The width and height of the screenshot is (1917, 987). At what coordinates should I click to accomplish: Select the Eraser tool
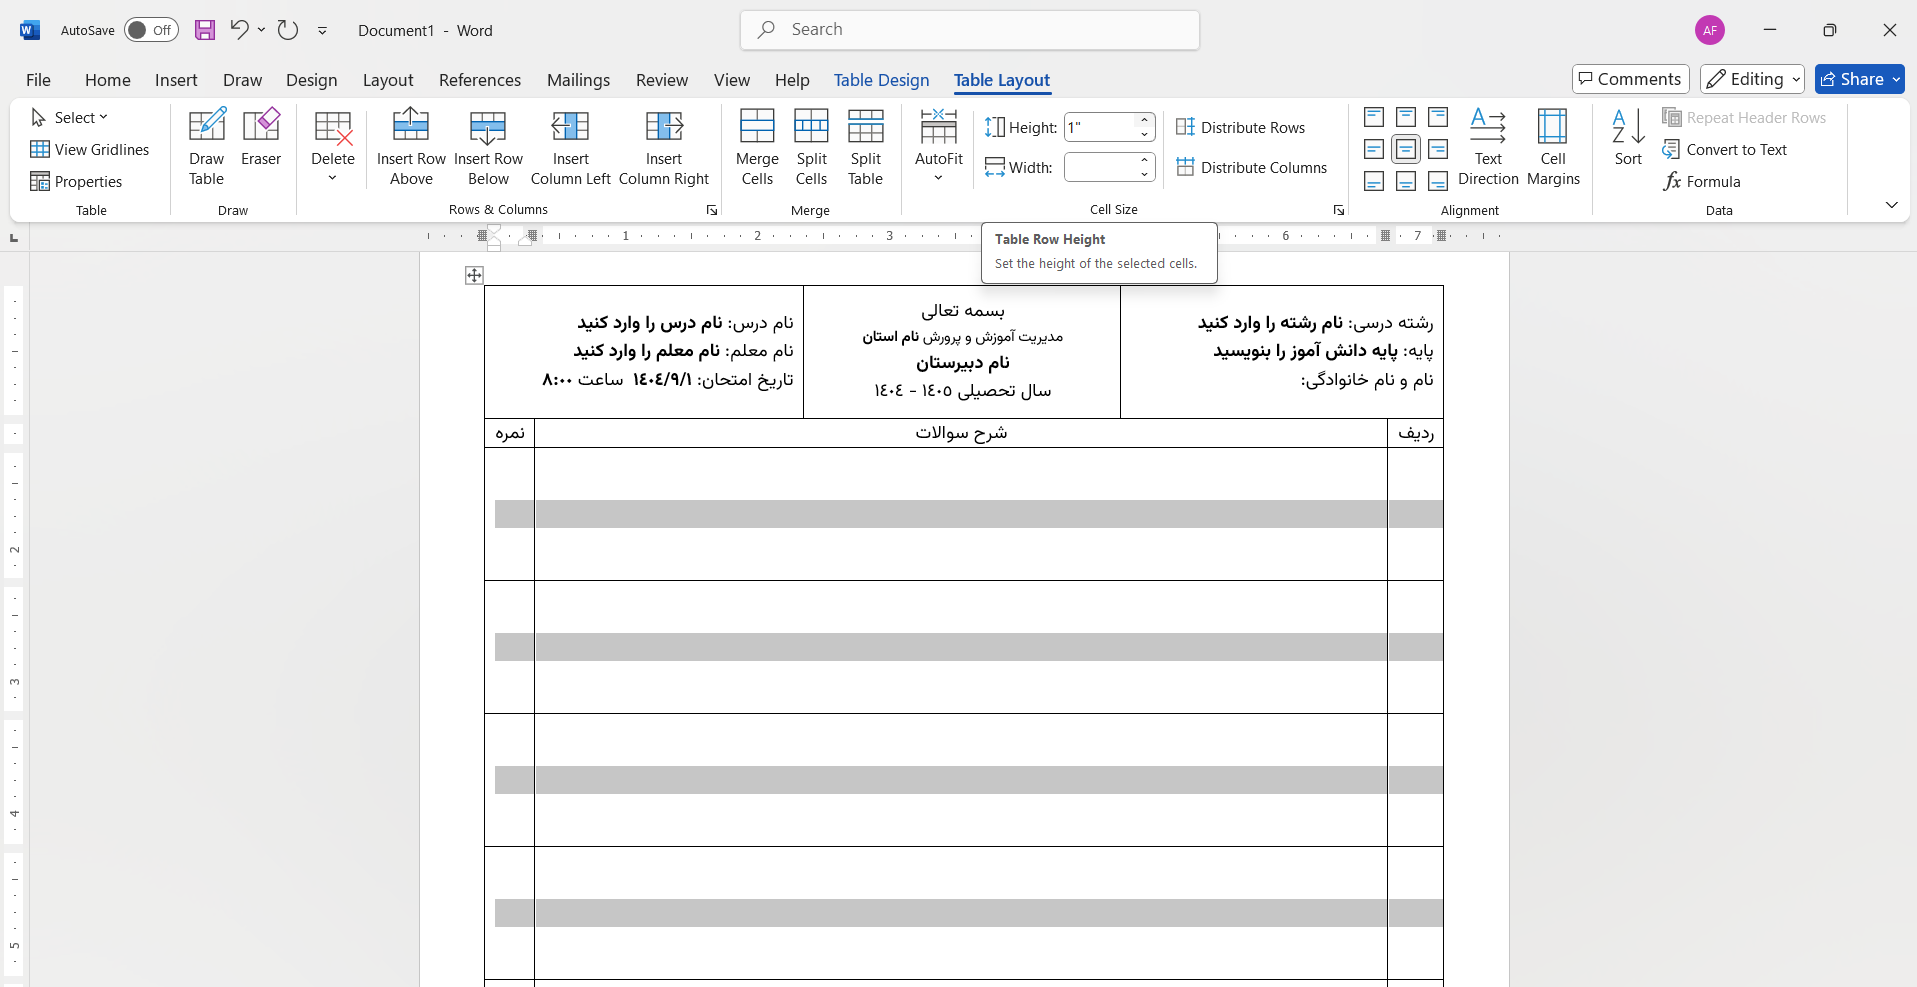(261, 138)
